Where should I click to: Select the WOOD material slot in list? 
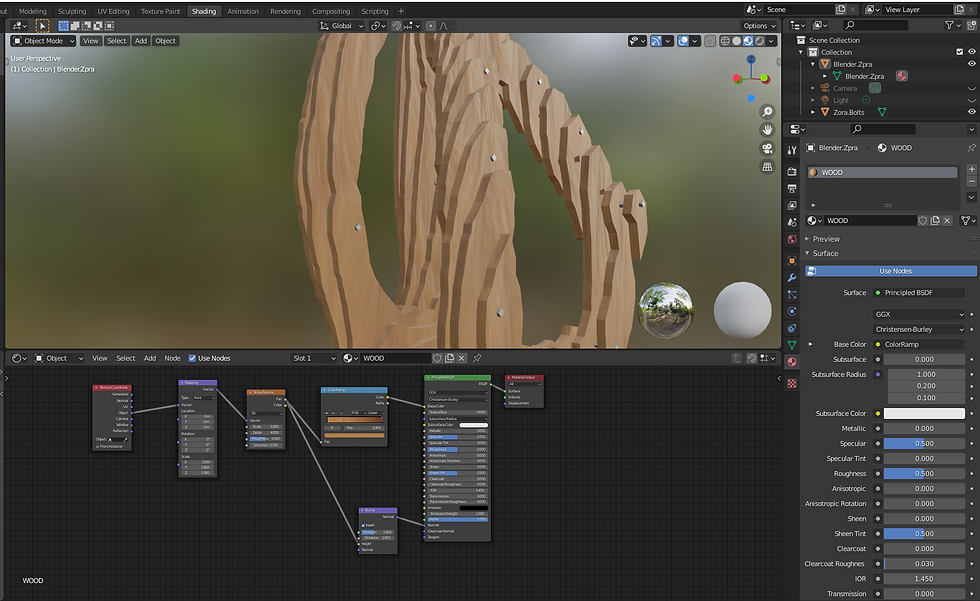point(882,172)
